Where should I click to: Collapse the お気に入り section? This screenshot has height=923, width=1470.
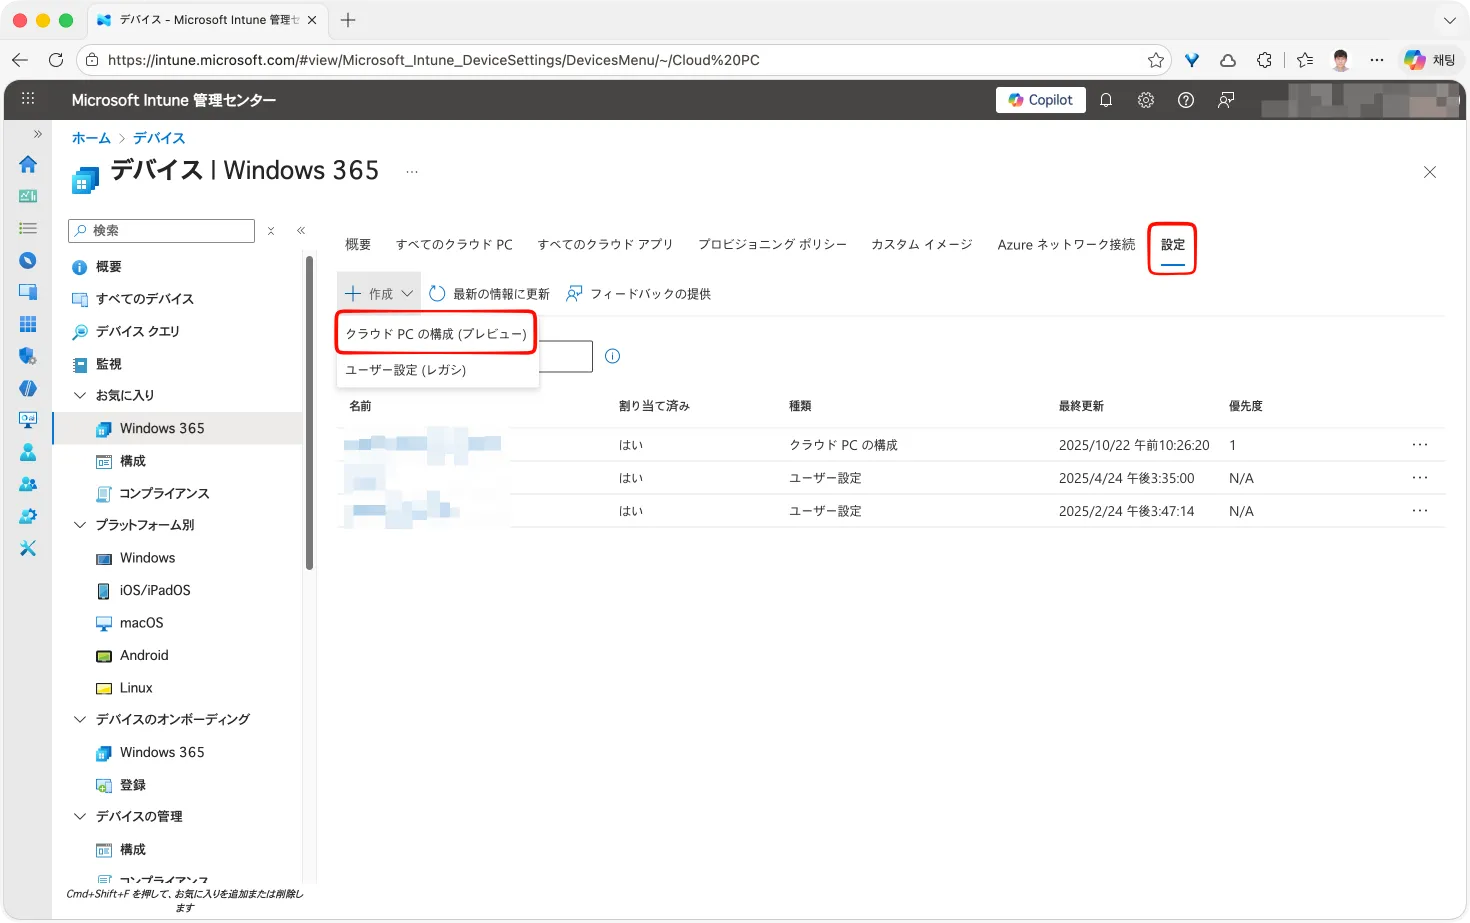(x=81, y=395)
